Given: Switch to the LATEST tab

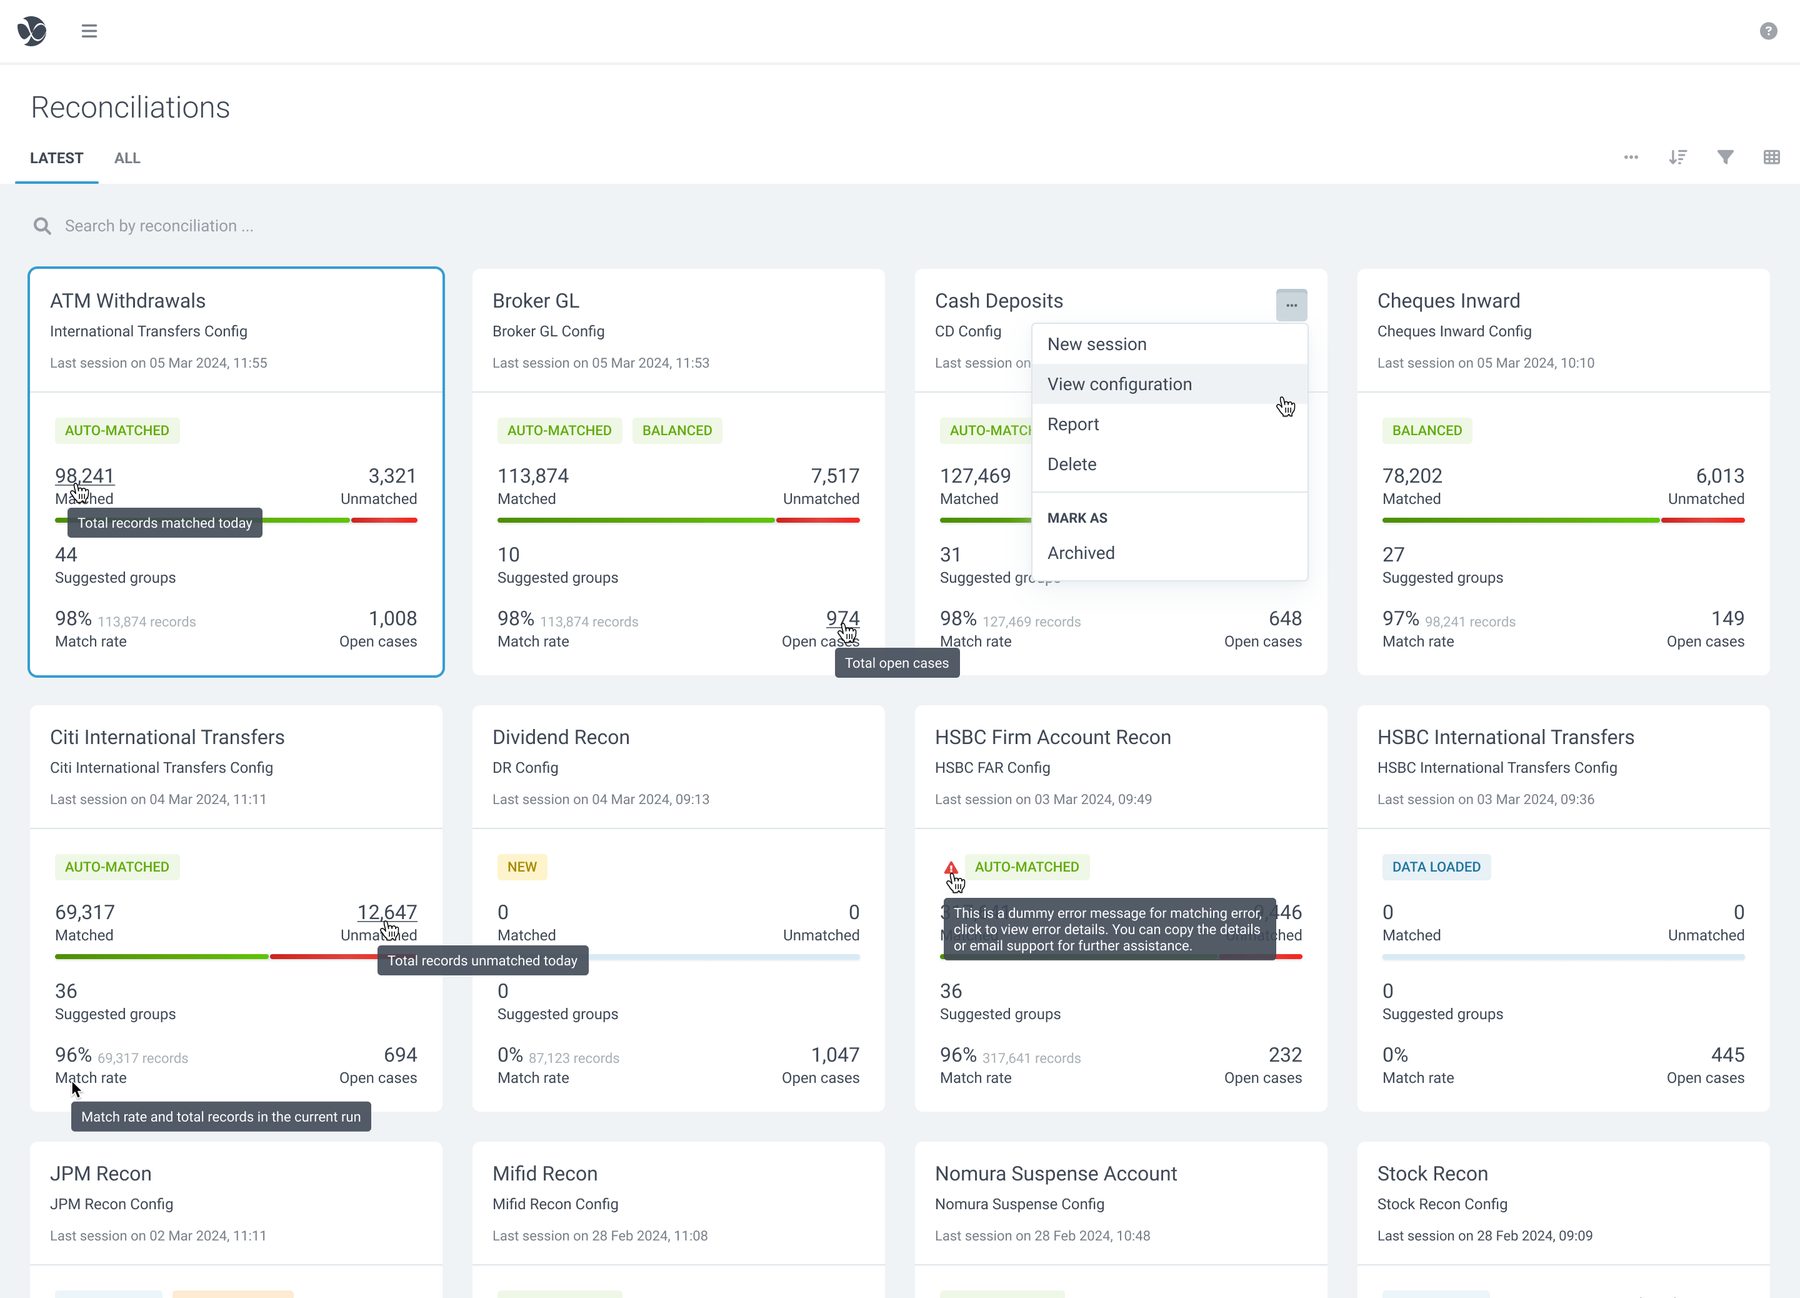Looking at the screenshot, I should (56, 158).
